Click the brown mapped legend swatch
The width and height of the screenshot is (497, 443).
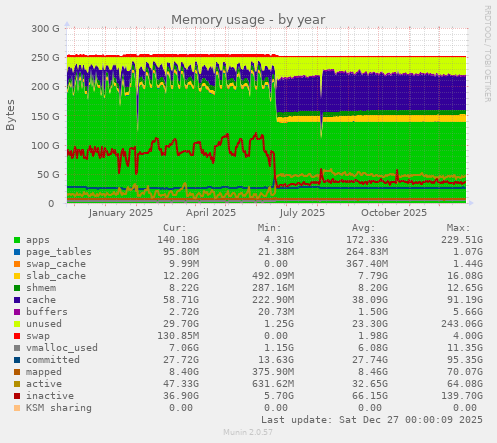point(17,372)
